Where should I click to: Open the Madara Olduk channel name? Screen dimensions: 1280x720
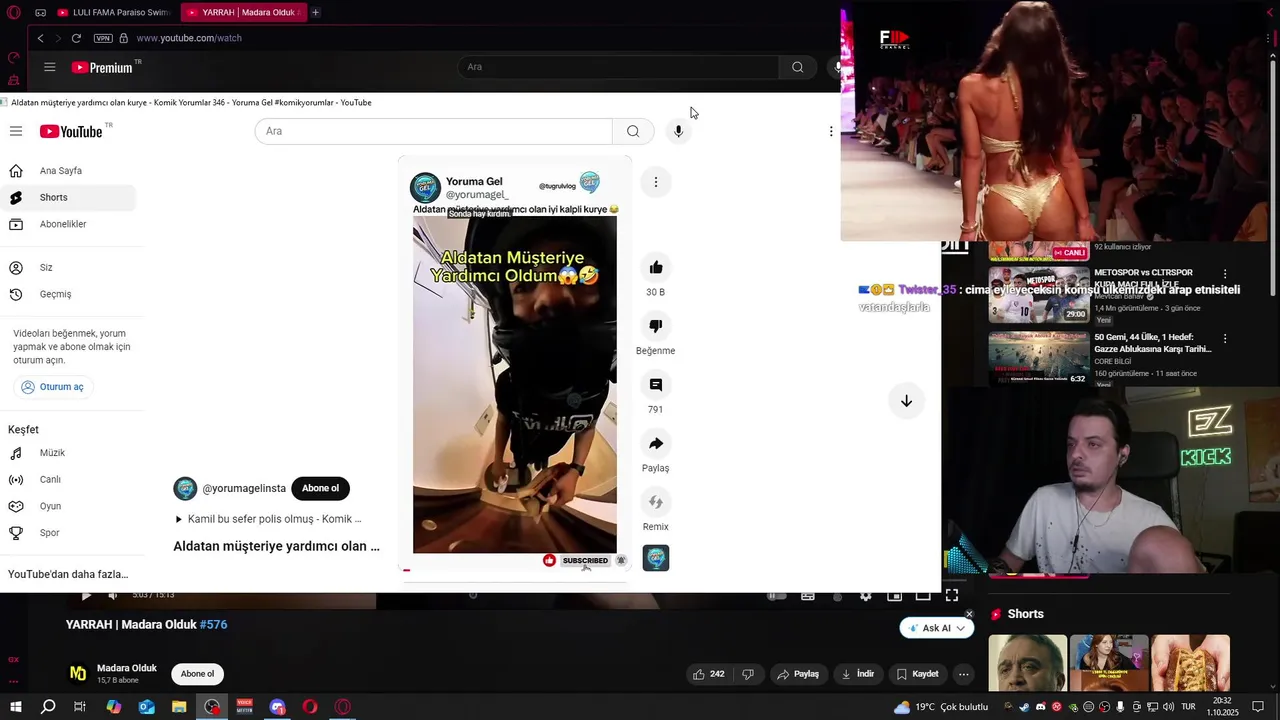(x=127, y=668)
